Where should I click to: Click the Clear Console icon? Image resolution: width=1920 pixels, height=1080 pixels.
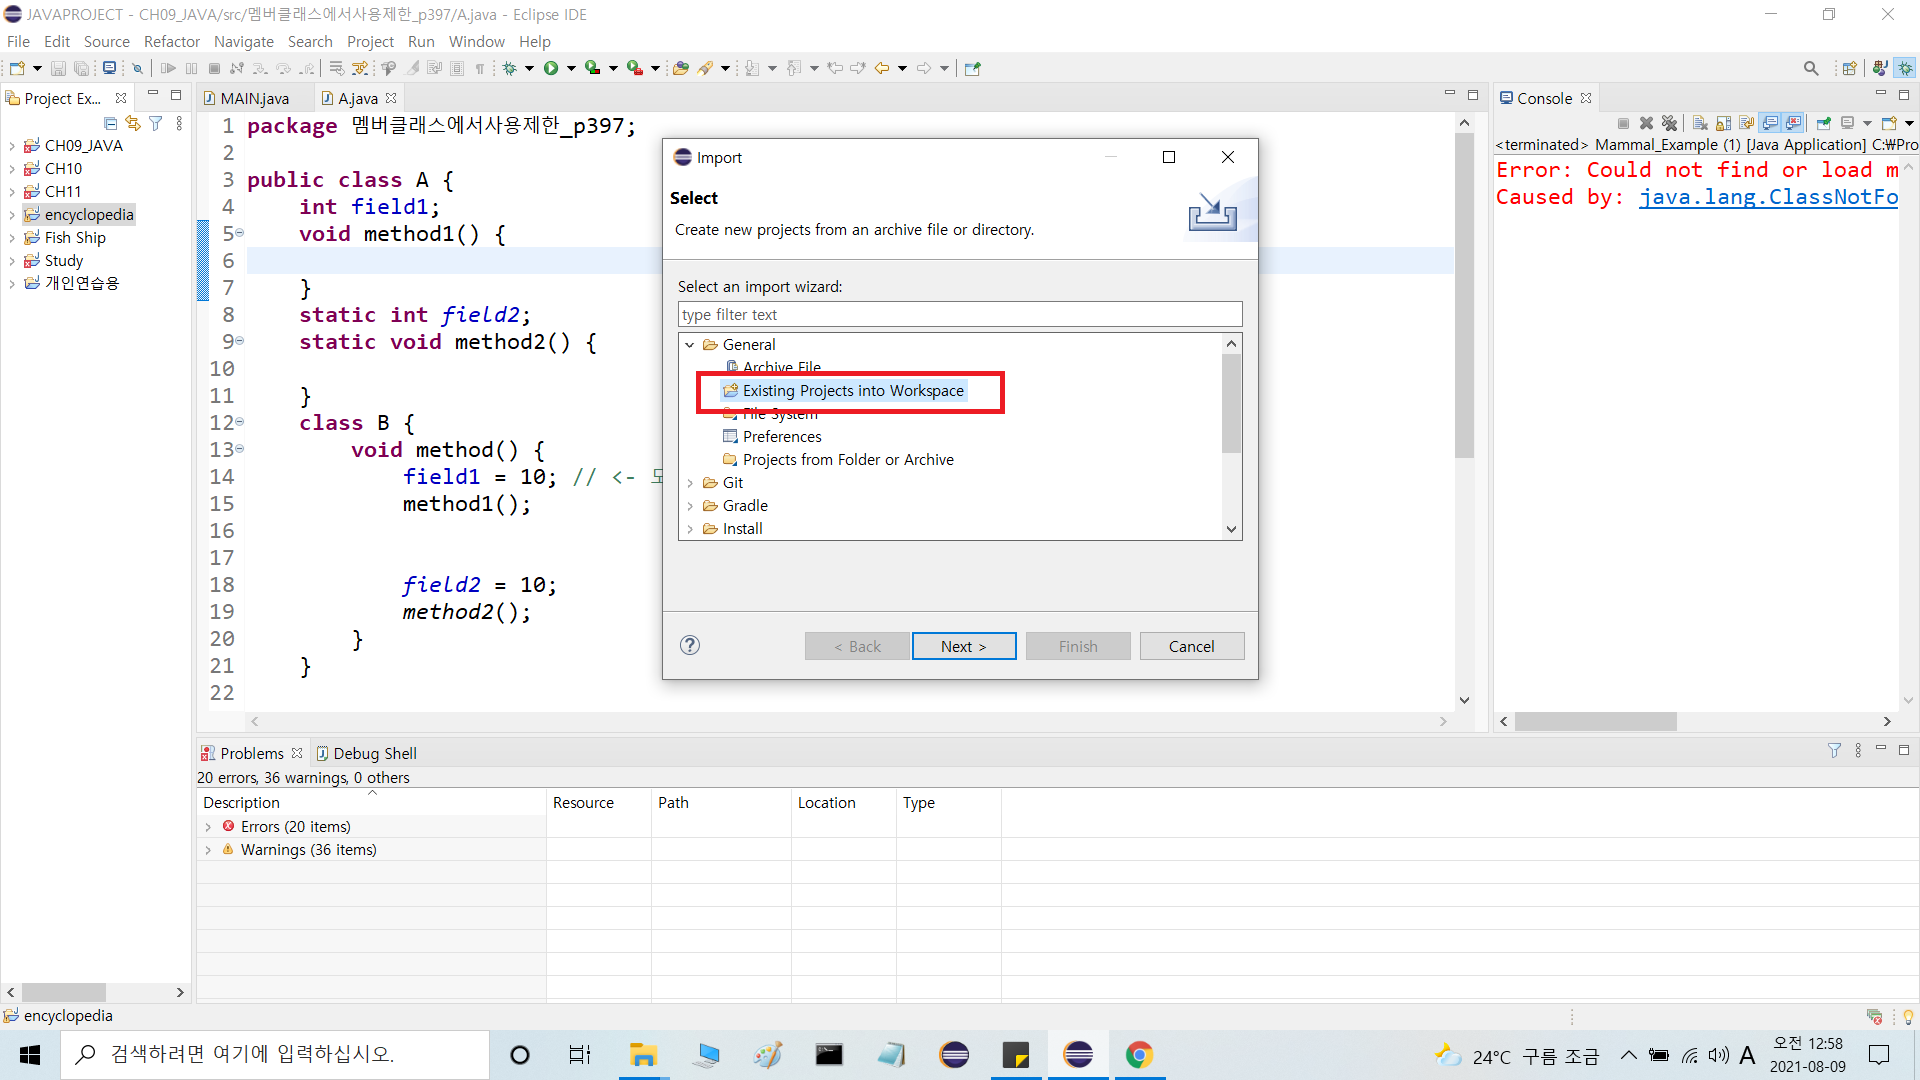pyautogui.click(x=1700, y=123)
